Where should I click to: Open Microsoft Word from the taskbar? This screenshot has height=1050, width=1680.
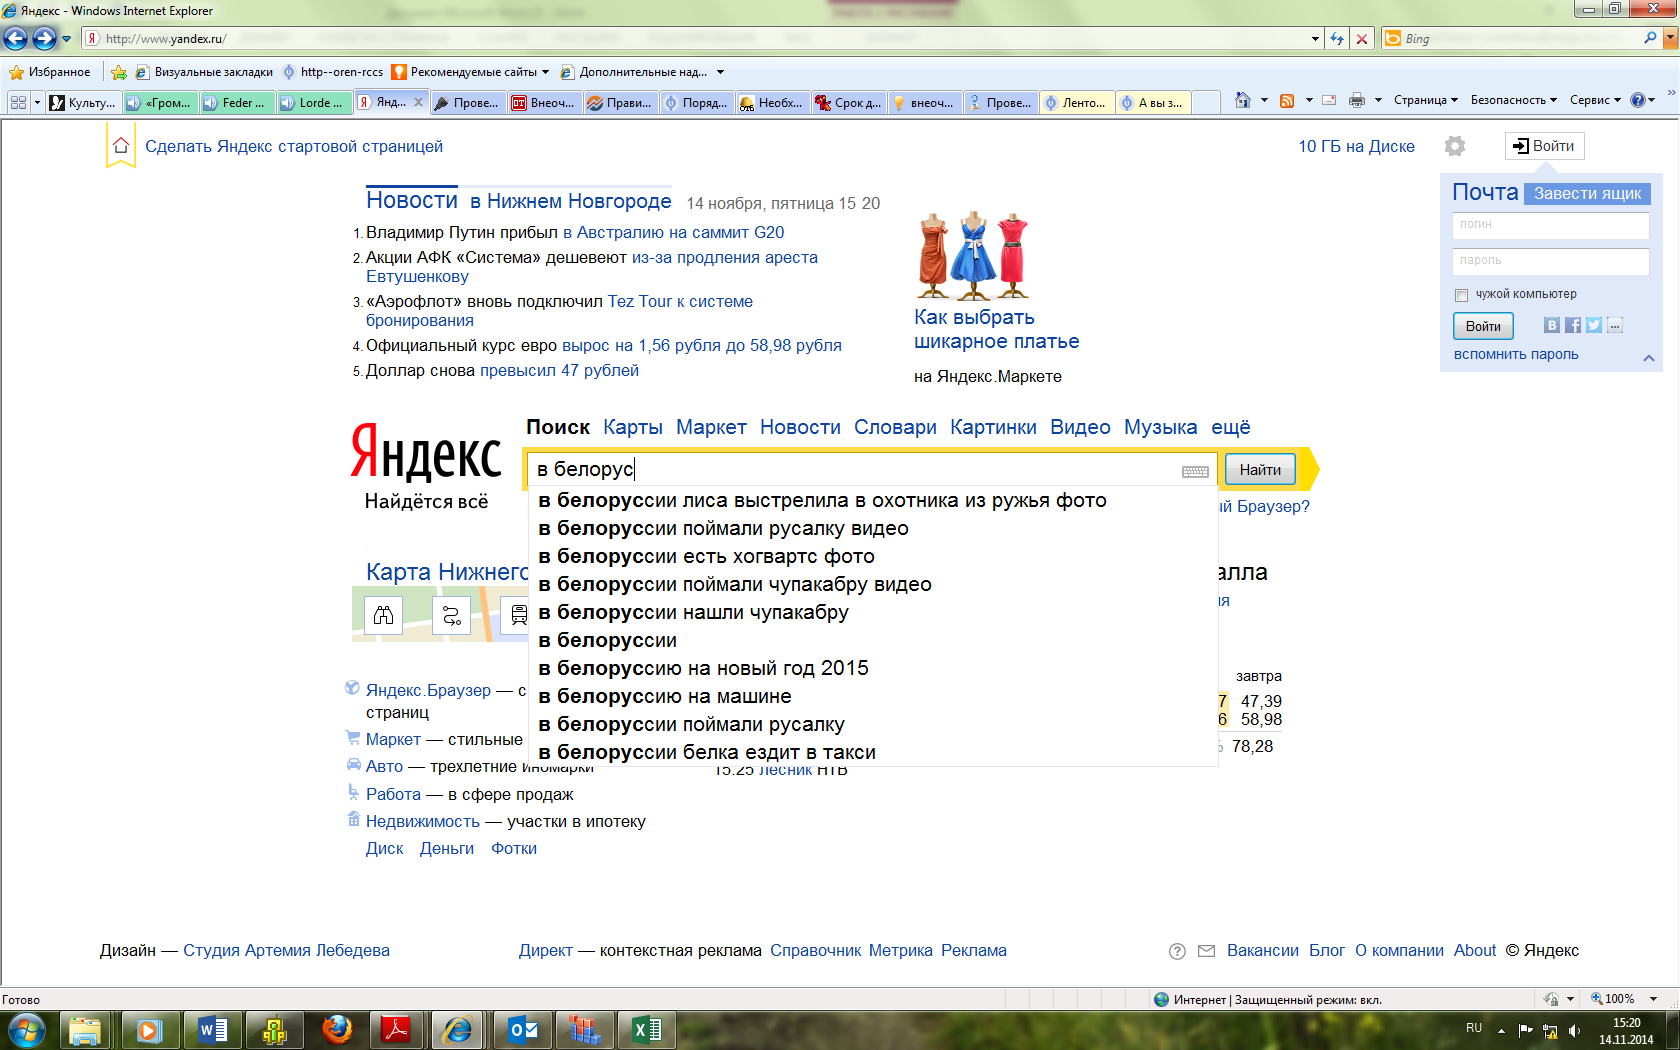[211, 1030]
